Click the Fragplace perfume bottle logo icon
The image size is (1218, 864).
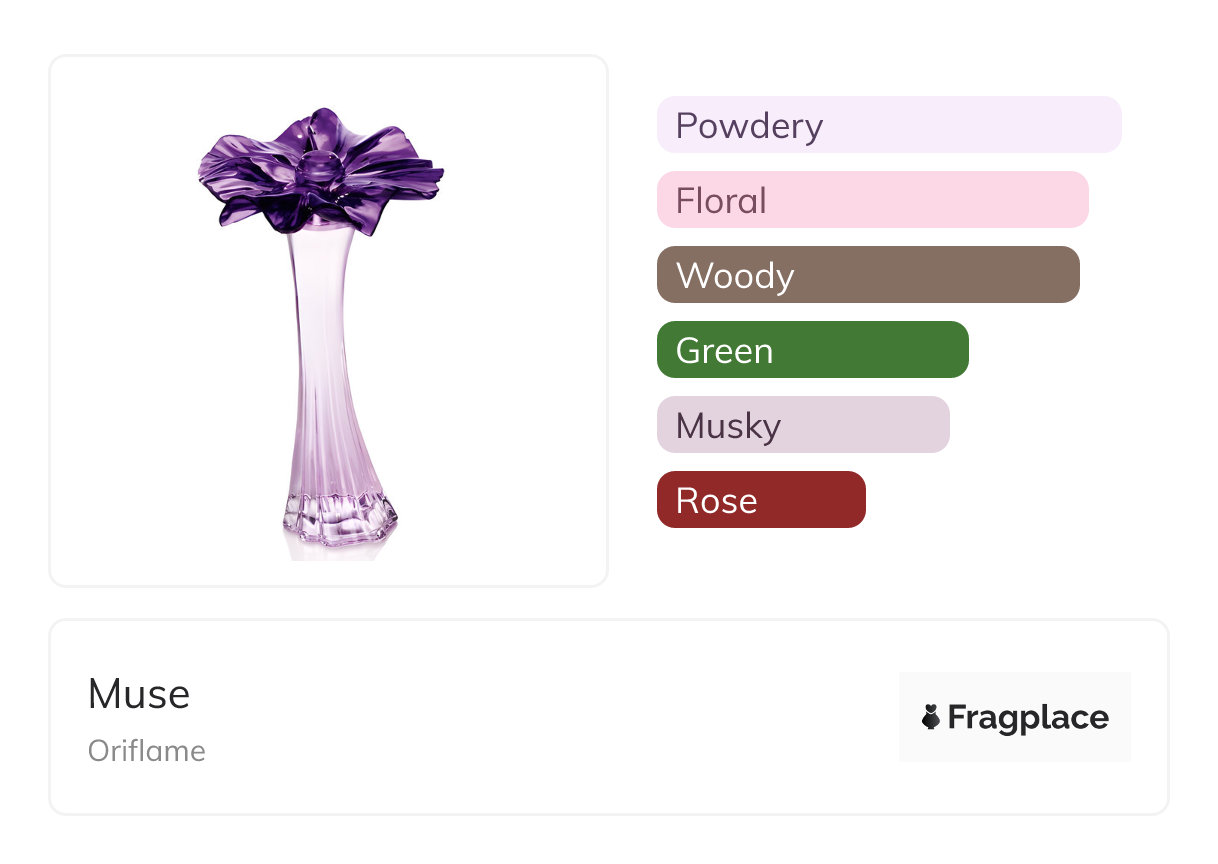(x=931, y=717)
